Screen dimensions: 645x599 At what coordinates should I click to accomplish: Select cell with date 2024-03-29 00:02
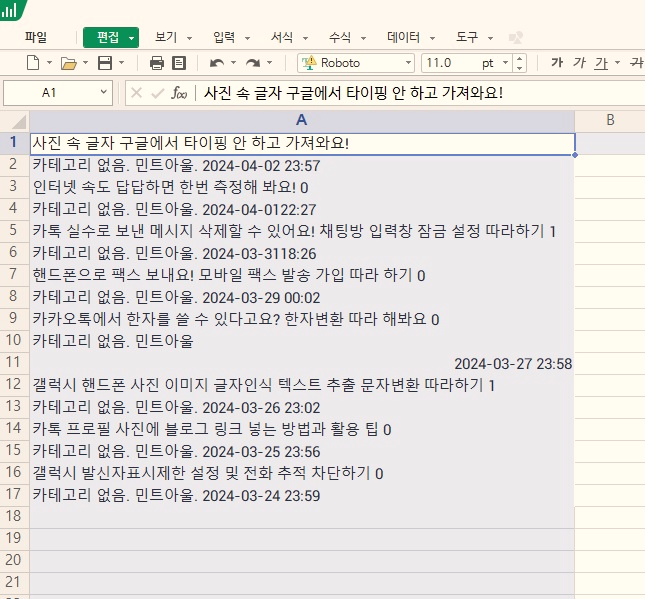coord(302,297)
